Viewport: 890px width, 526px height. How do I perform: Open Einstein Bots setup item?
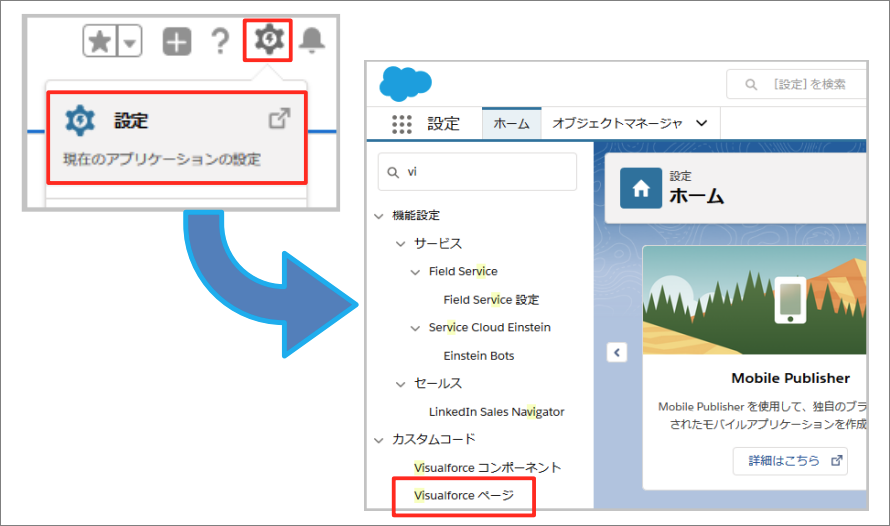point(479,356)
